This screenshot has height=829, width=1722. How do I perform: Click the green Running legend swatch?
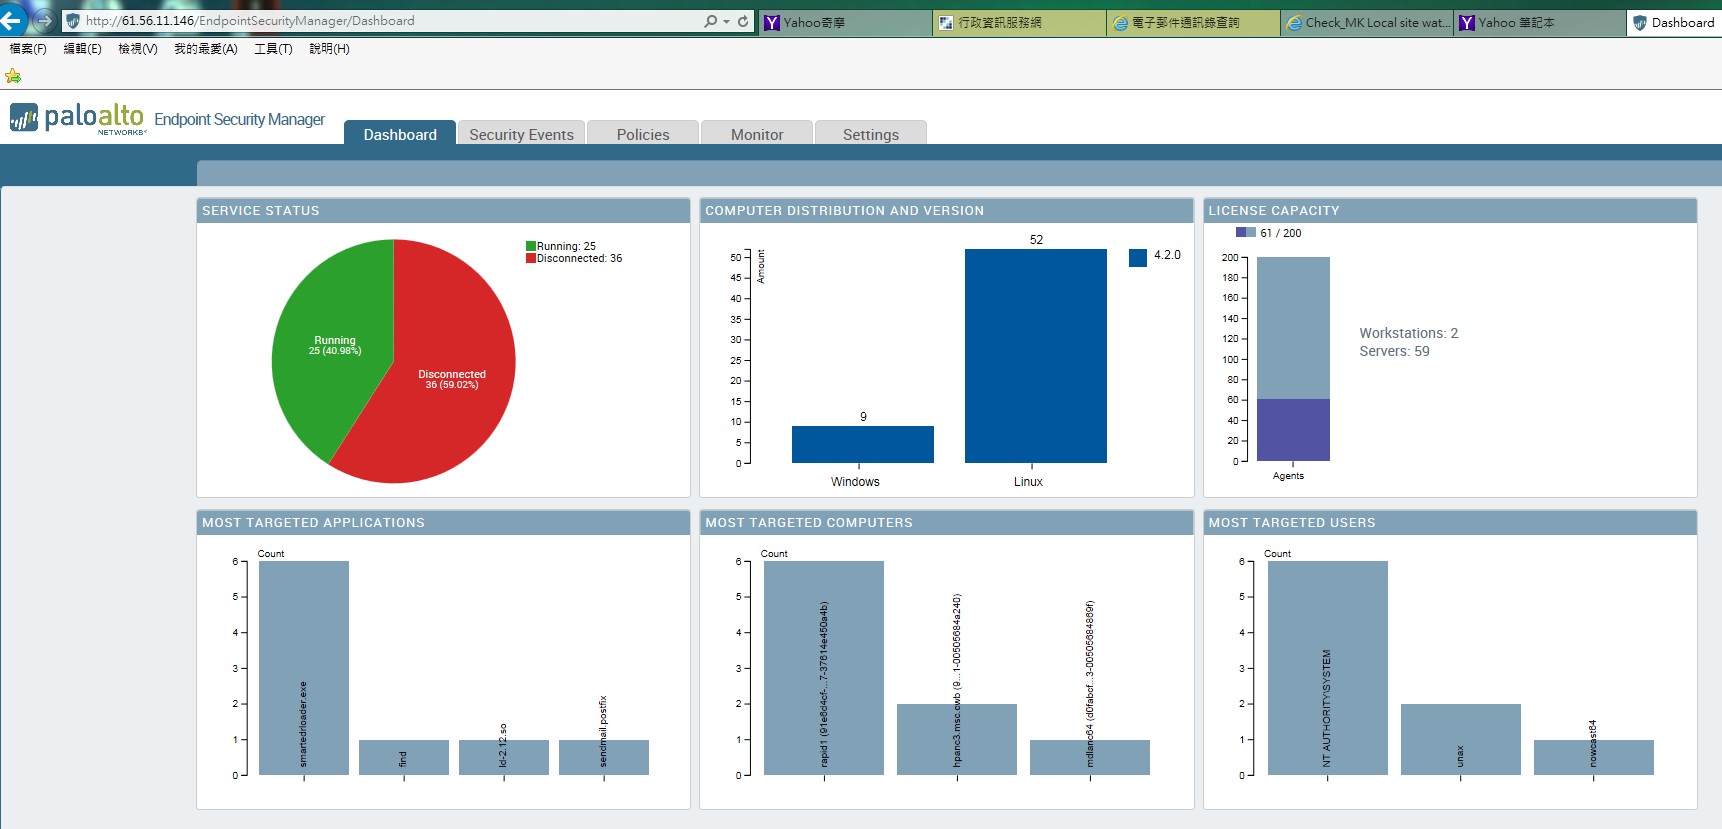point(531,246)
